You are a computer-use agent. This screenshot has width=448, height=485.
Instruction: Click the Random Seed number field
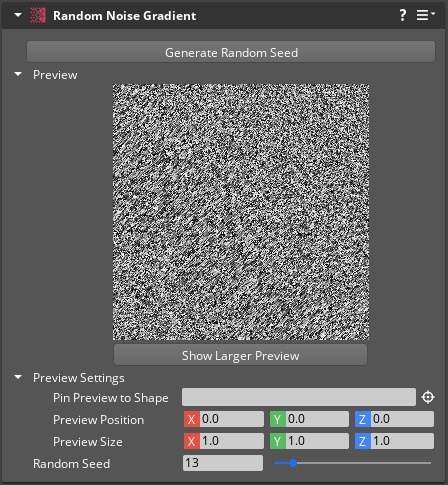(223, 463)
